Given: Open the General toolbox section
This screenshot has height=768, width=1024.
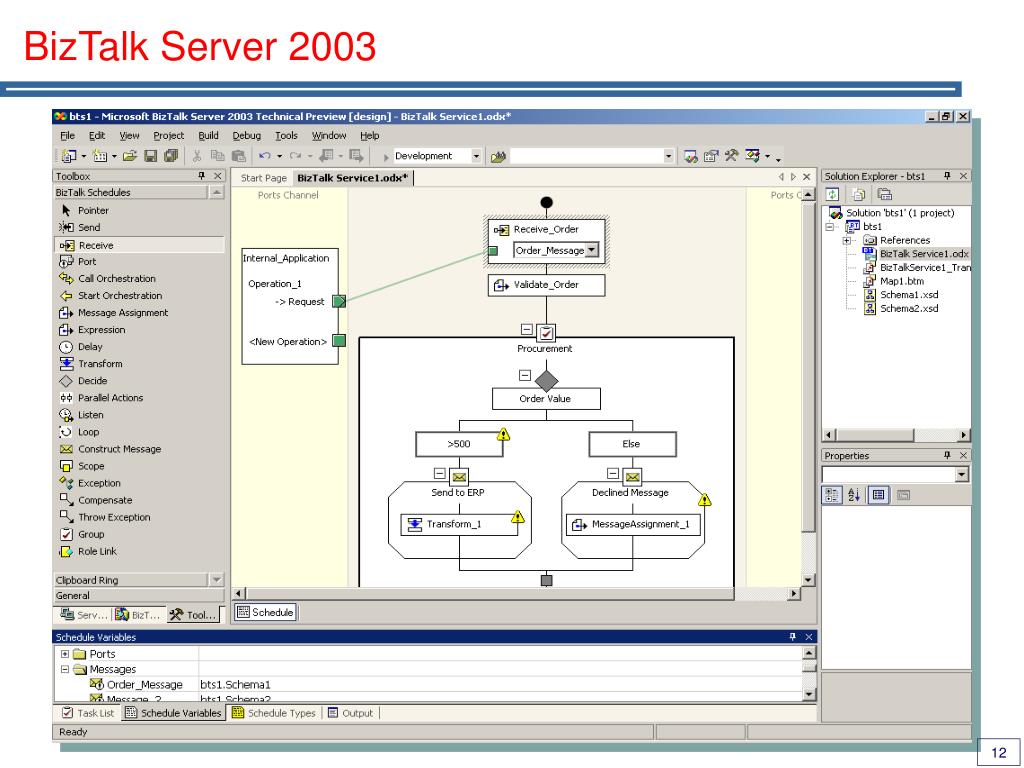Looking at the screenshot, I should (138, 596).
